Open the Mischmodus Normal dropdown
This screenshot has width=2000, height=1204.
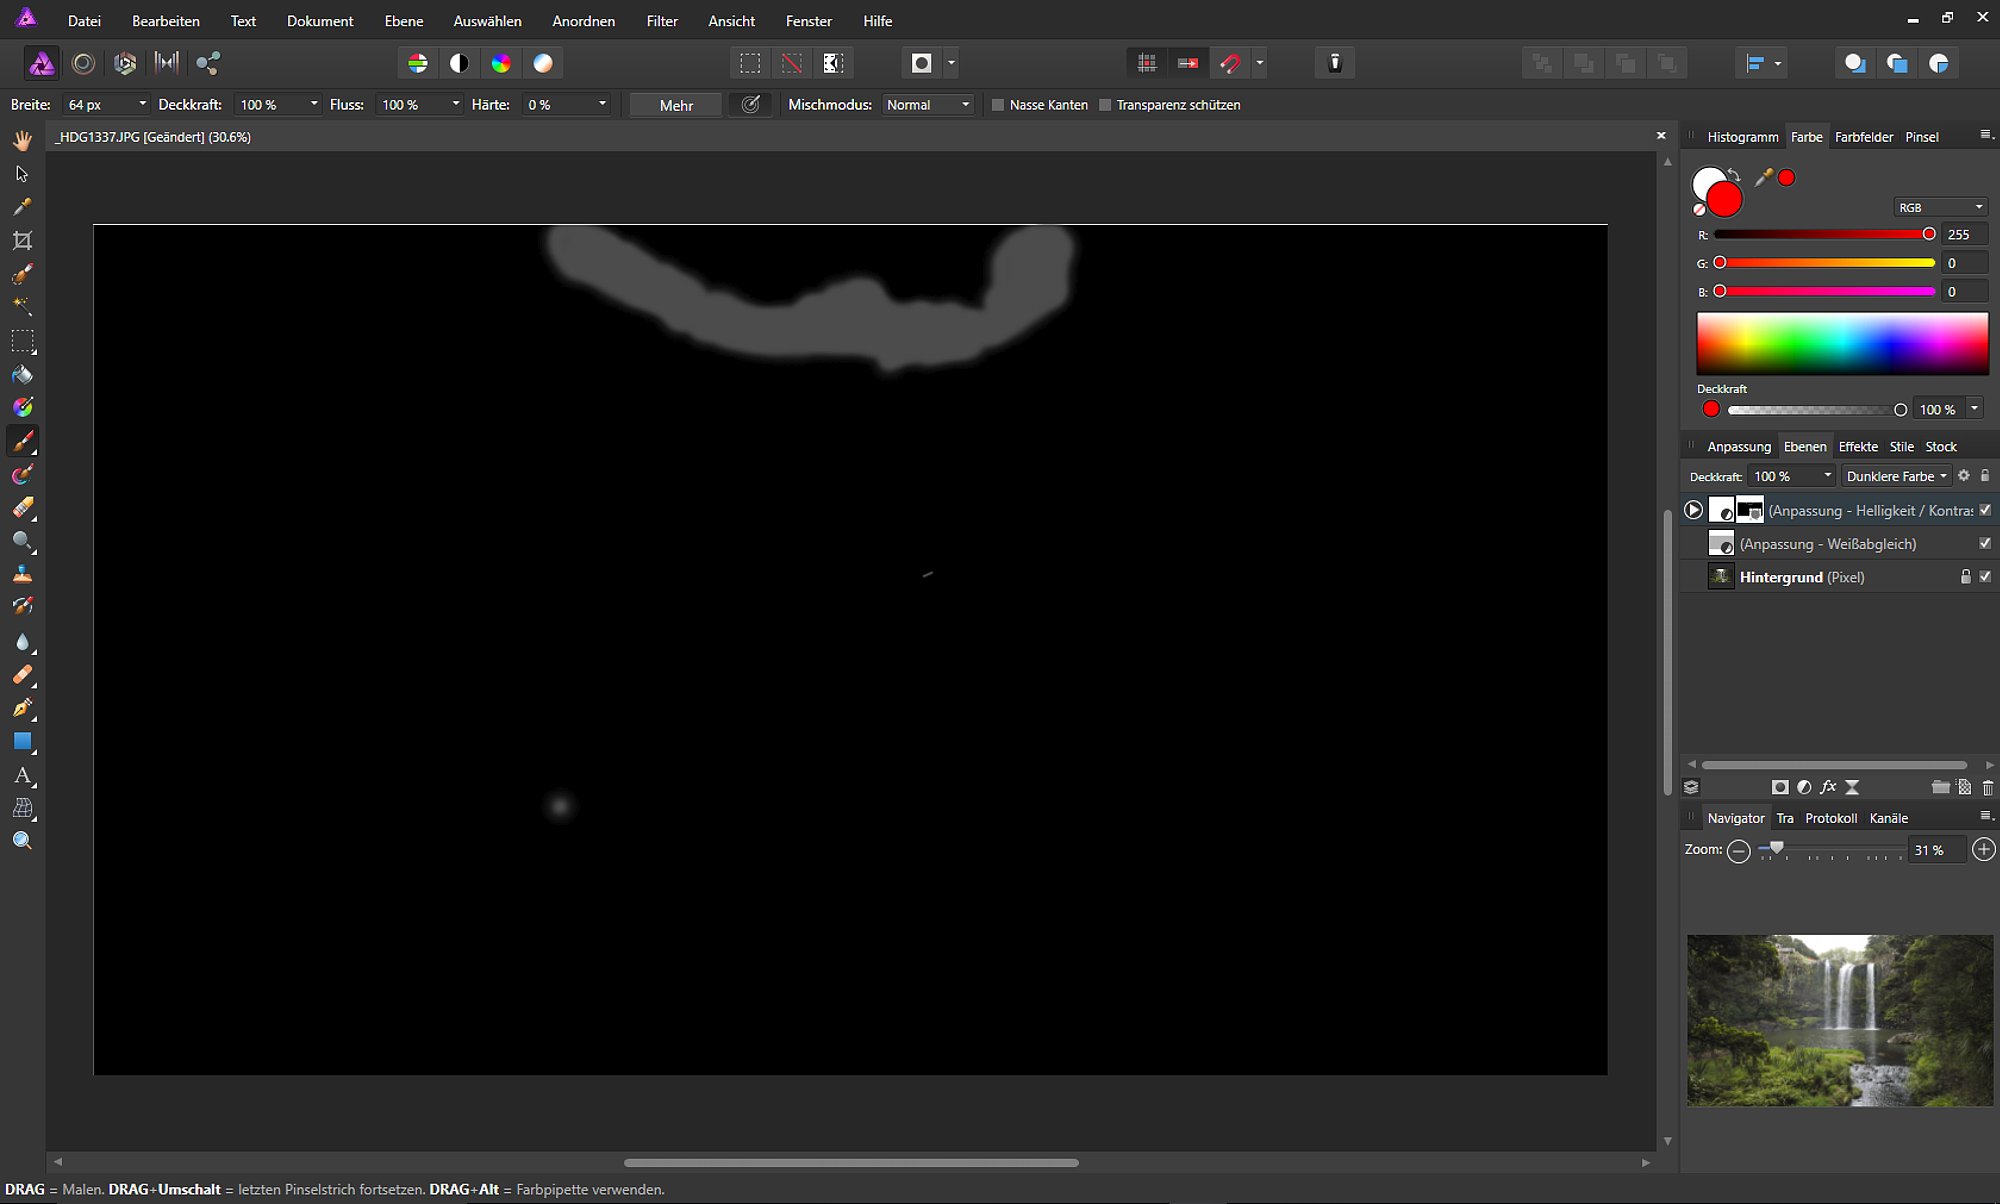(x=928, y=105)
